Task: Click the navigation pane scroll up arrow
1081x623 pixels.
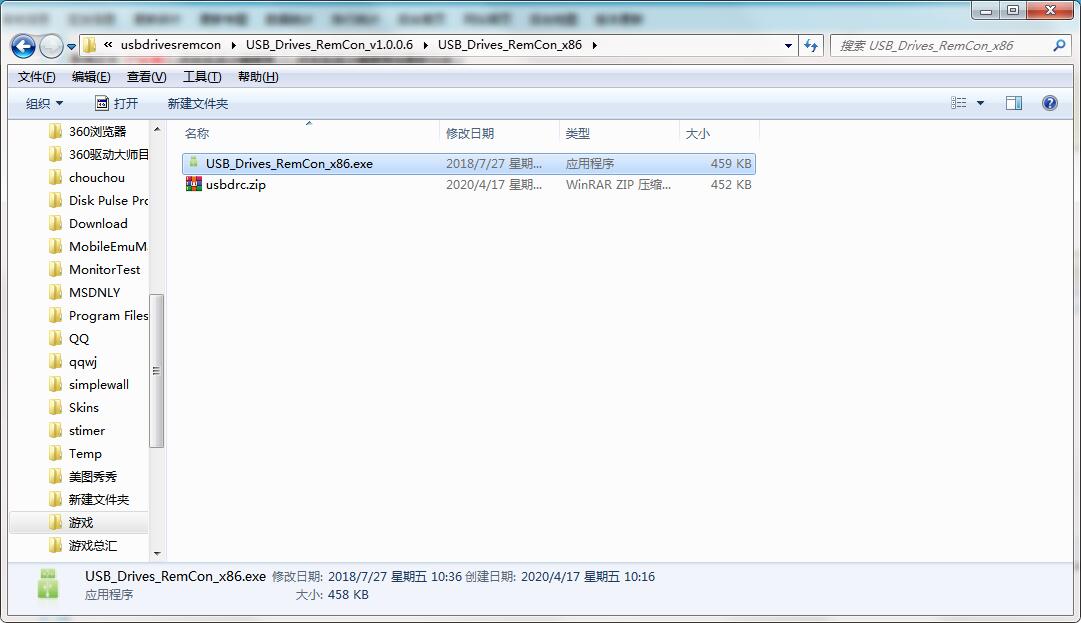Action: click(156, 130)
